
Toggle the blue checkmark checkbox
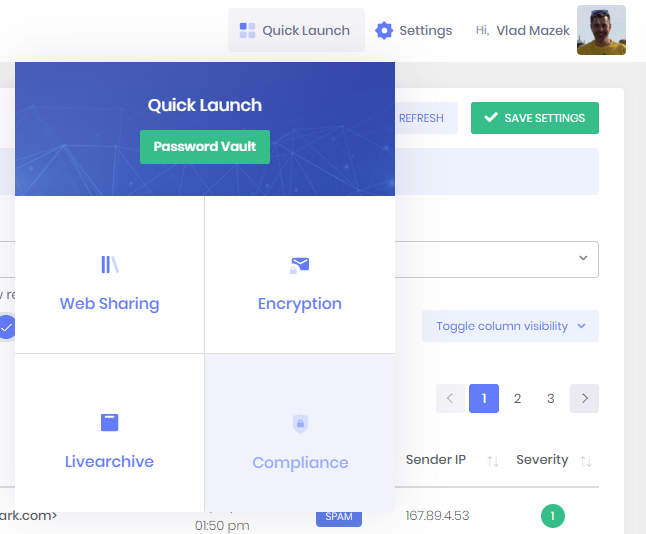7,327
